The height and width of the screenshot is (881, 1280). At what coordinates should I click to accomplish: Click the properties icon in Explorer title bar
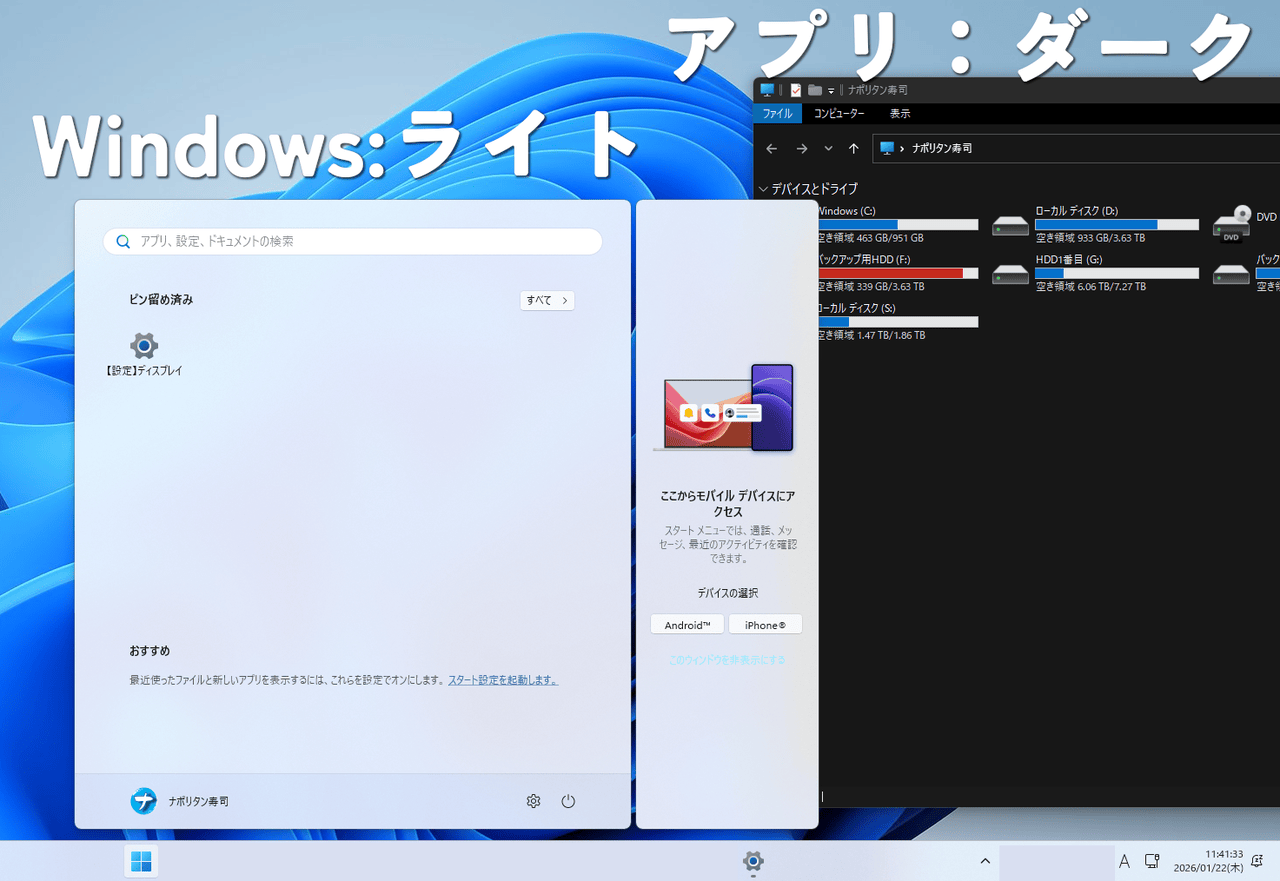coord(796,90)
